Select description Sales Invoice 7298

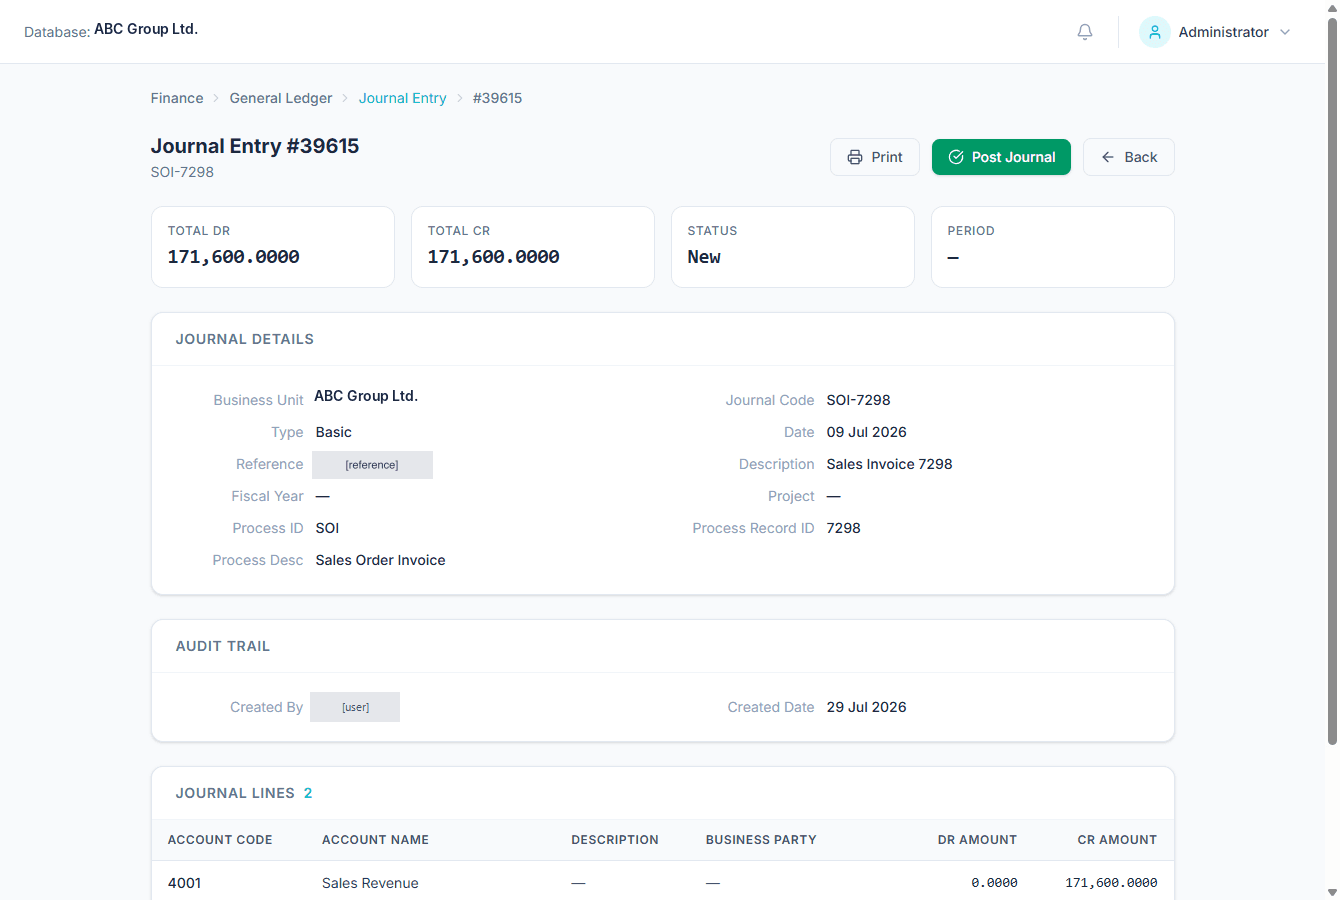coord(890,464)
